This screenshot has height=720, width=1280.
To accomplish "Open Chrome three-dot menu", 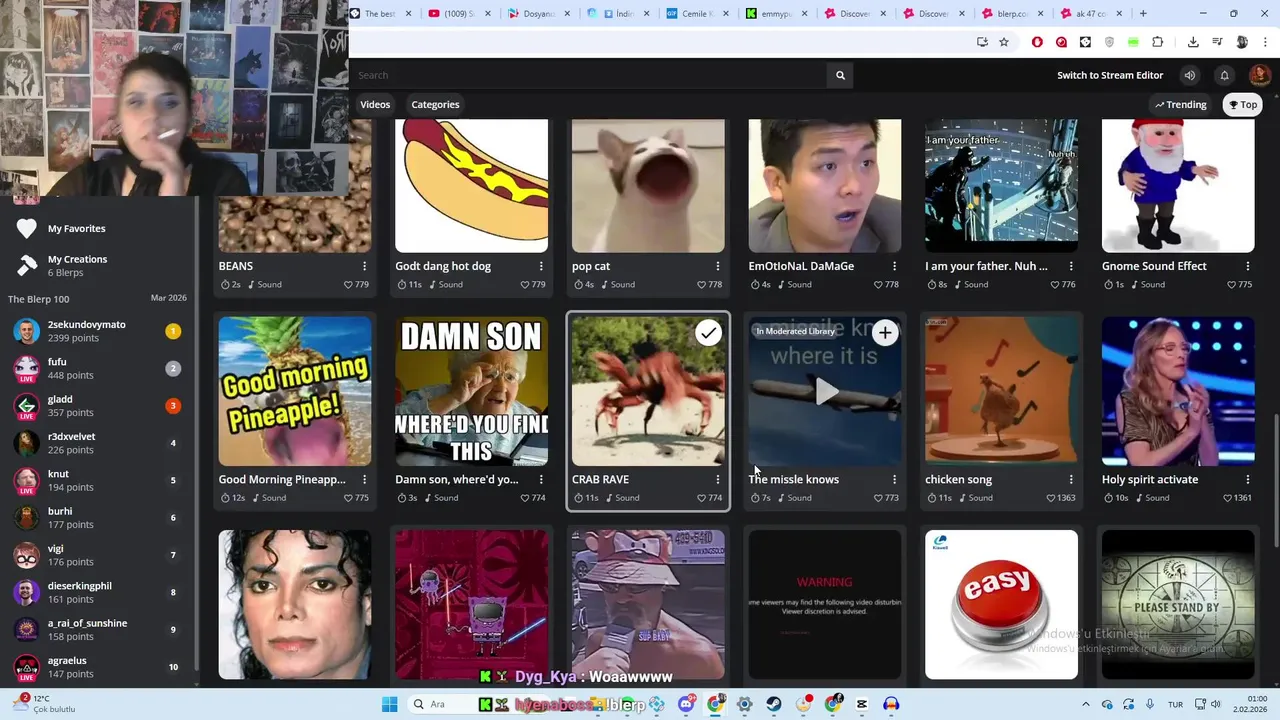I will click(1265, 42).
